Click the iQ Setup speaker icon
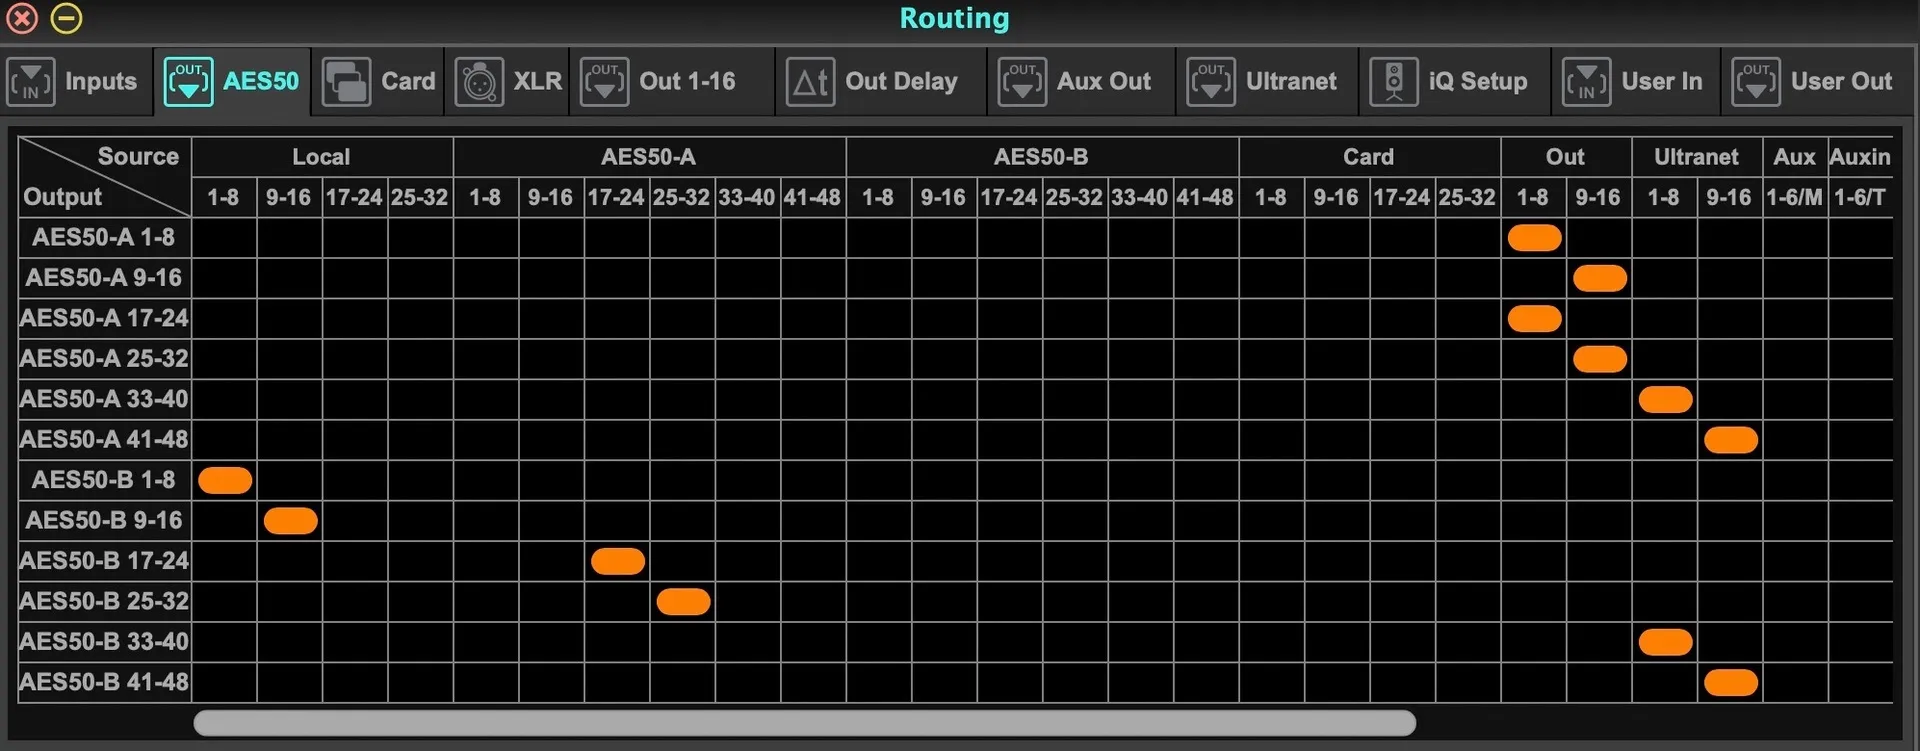 1394,82
